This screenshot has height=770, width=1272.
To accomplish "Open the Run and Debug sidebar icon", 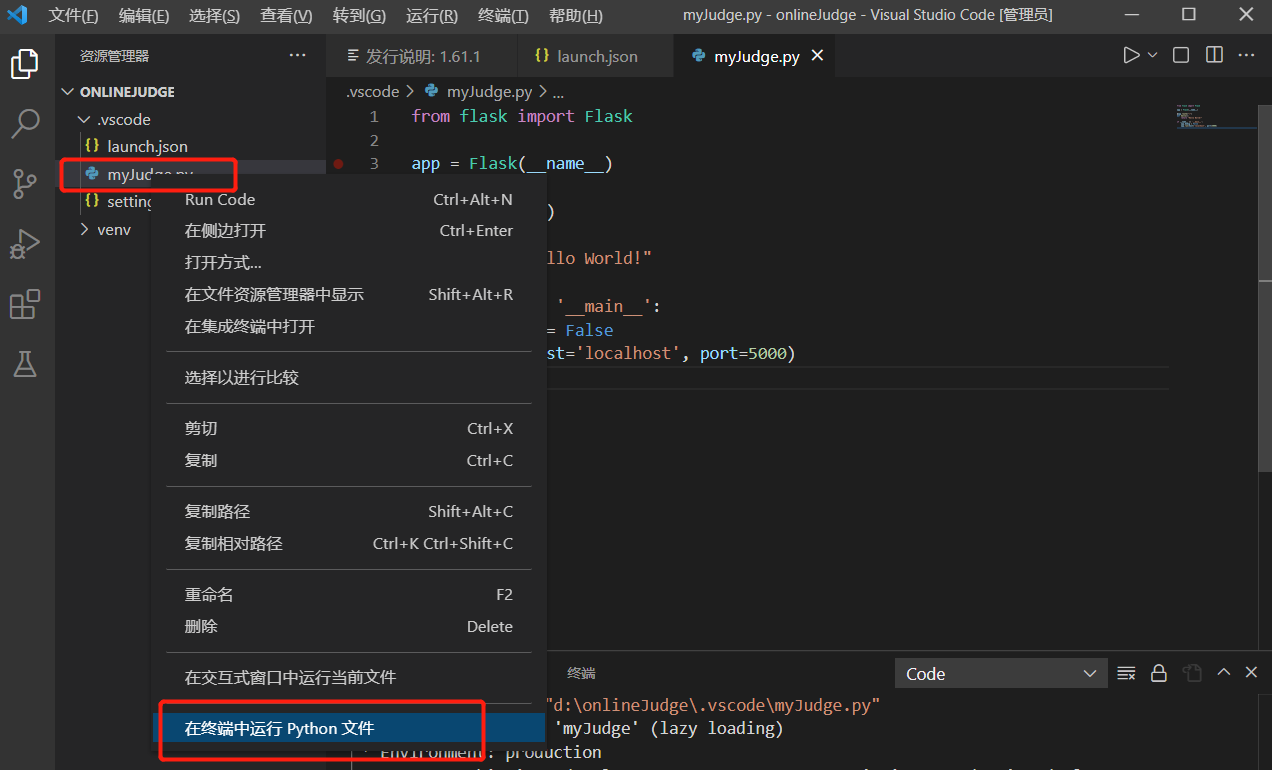I will click(x=25, y=244).
